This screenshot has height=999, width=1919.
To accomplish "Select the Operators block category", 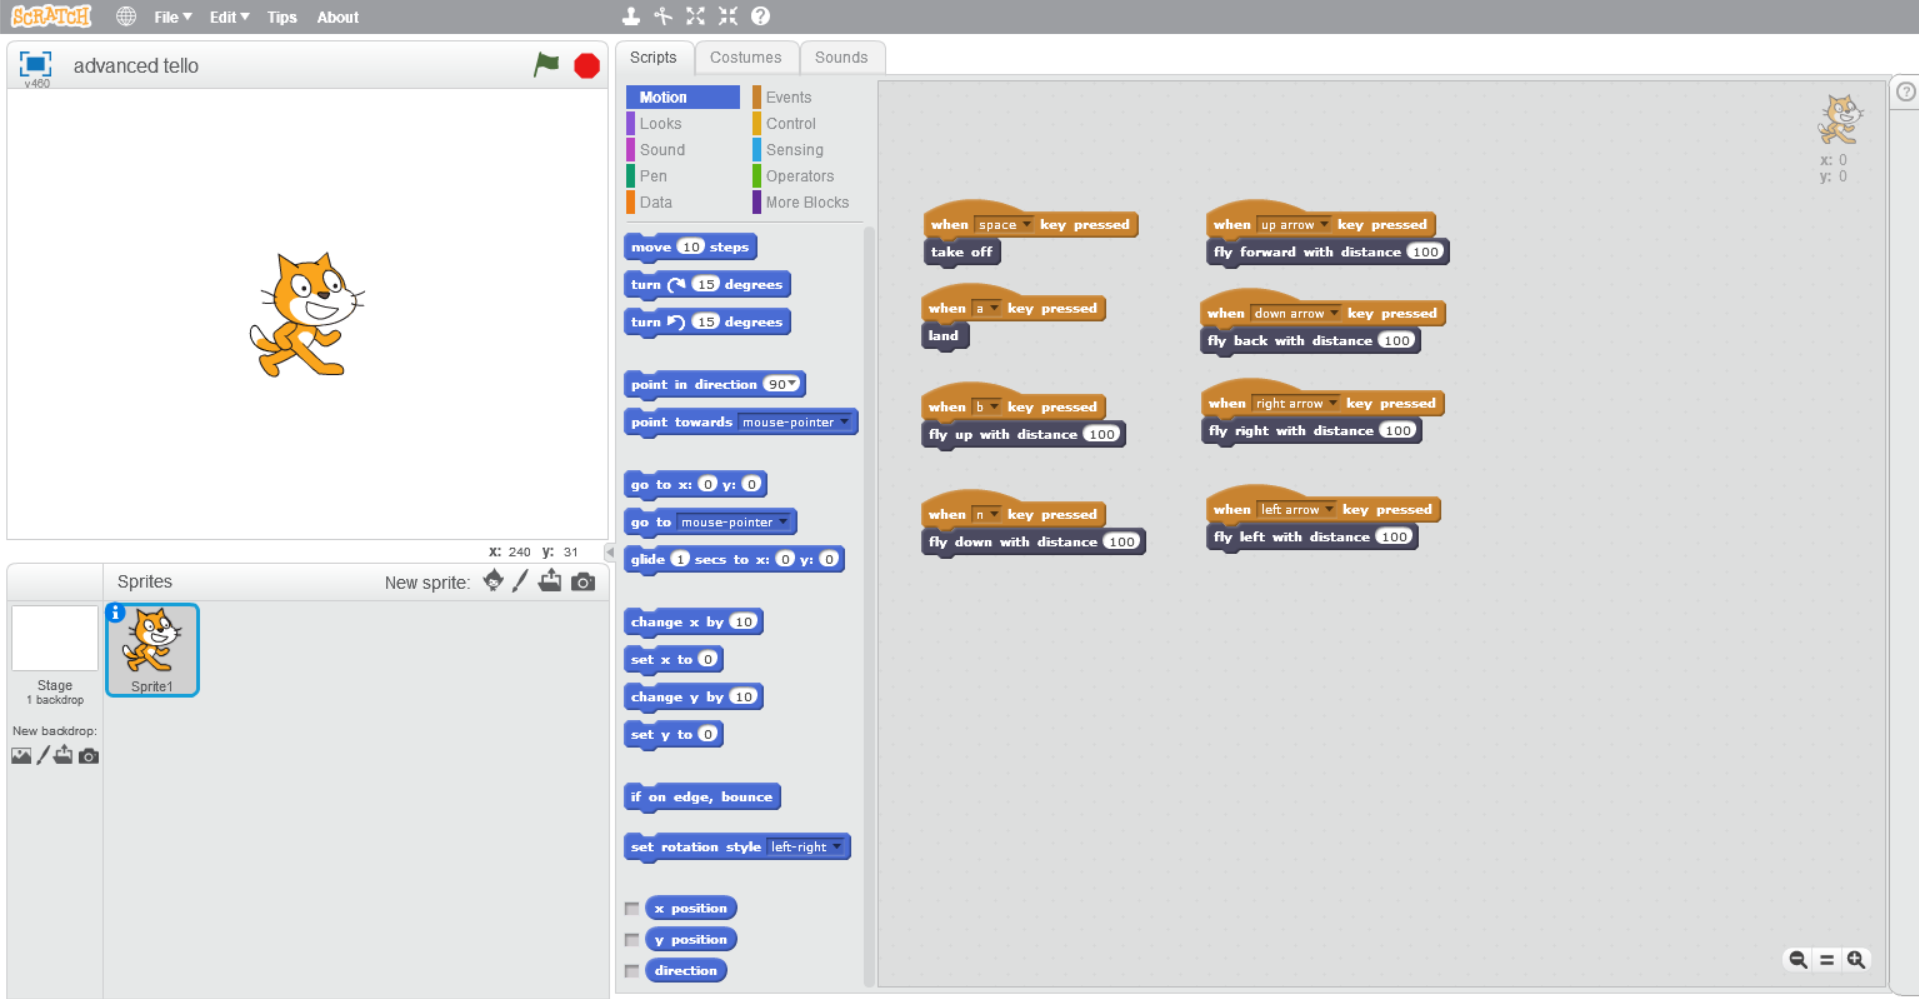I will coord(799,176).
